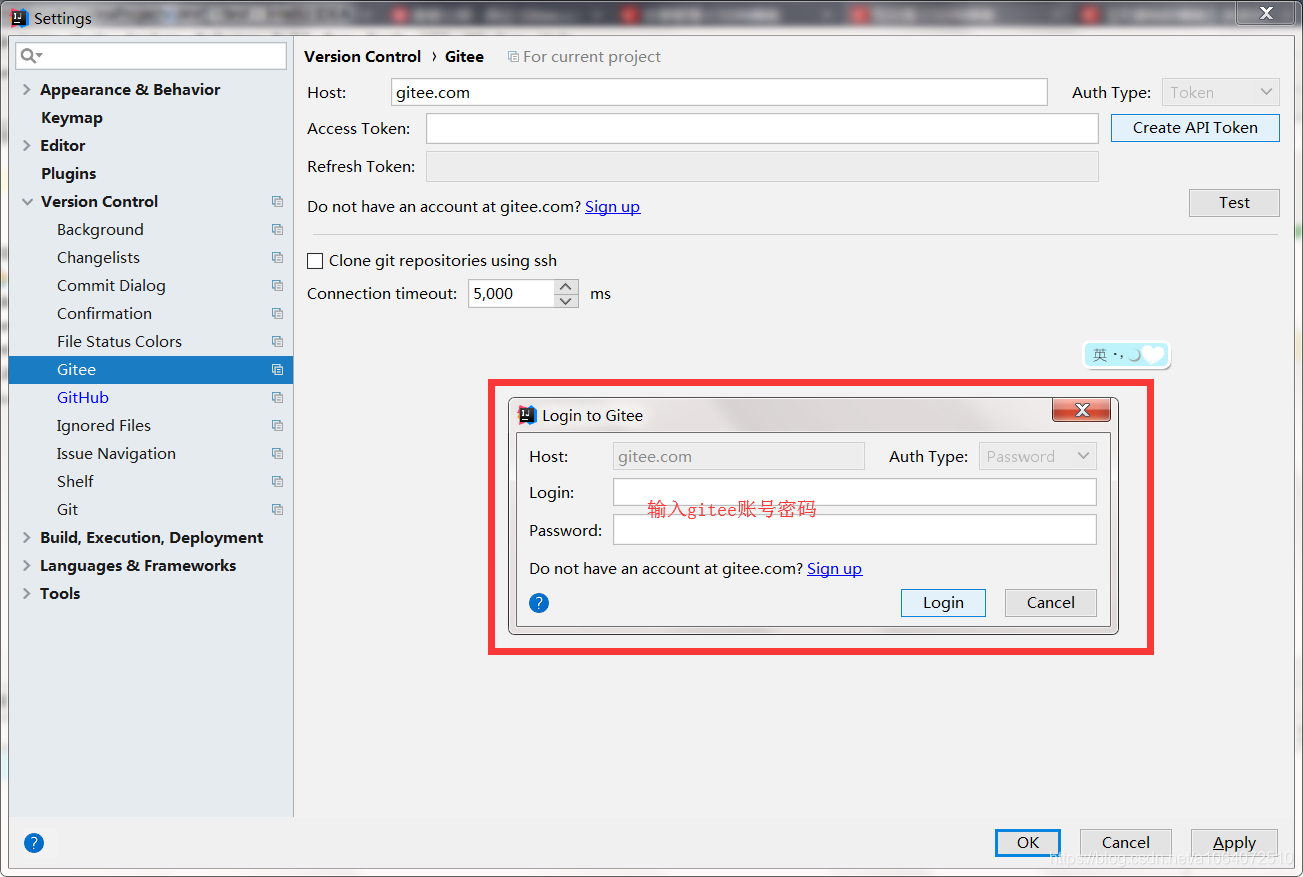
Task: Select File Status Colors item
Action: click(119, 341)
